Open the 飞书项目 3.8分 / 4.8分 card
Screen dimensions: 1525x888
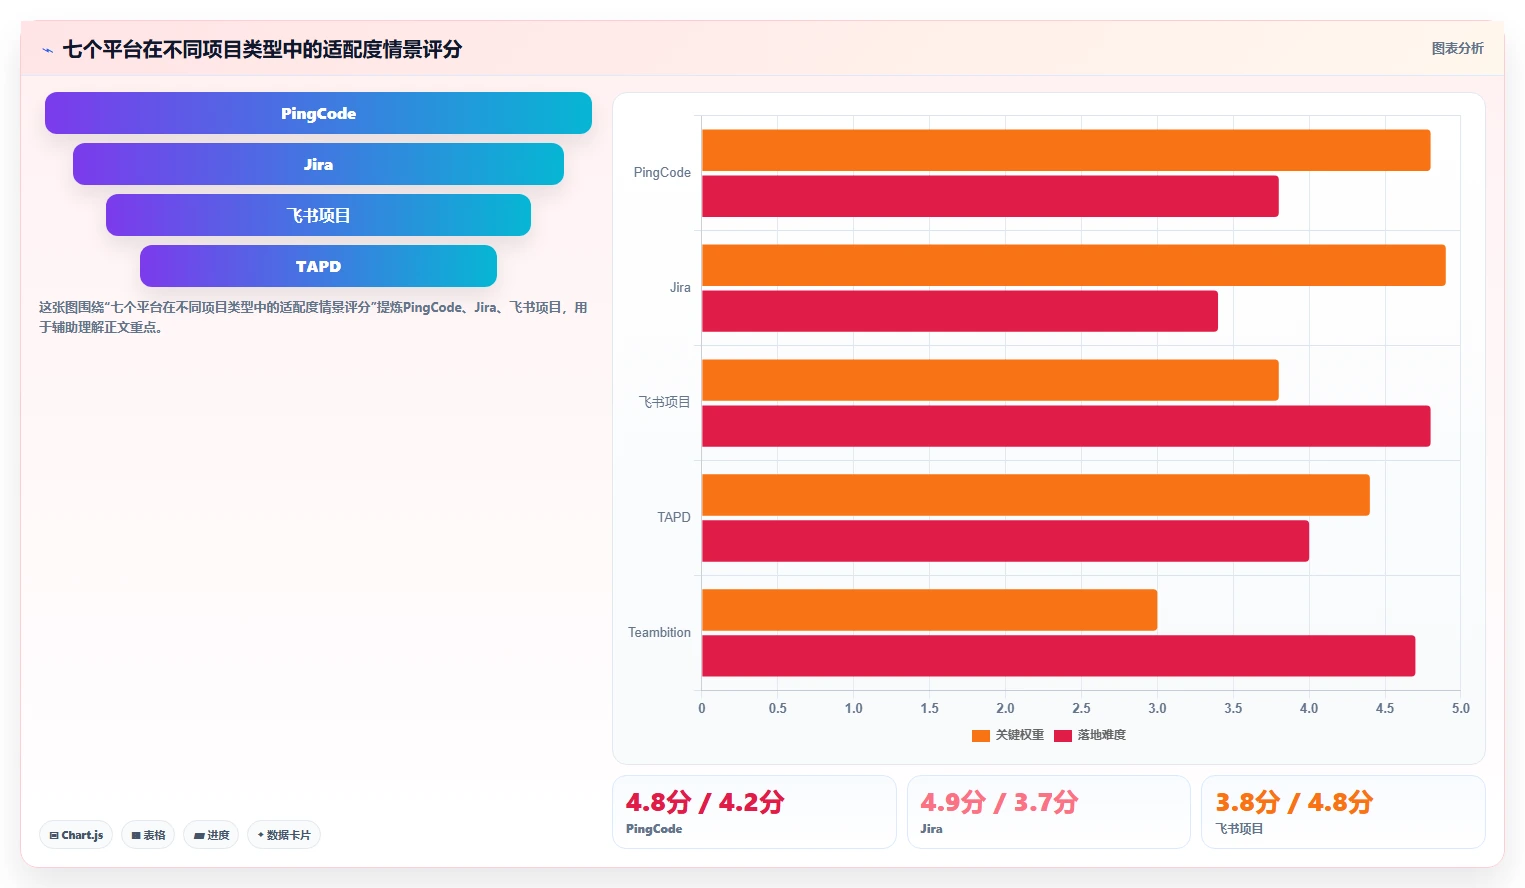(x=1343, y=812)
